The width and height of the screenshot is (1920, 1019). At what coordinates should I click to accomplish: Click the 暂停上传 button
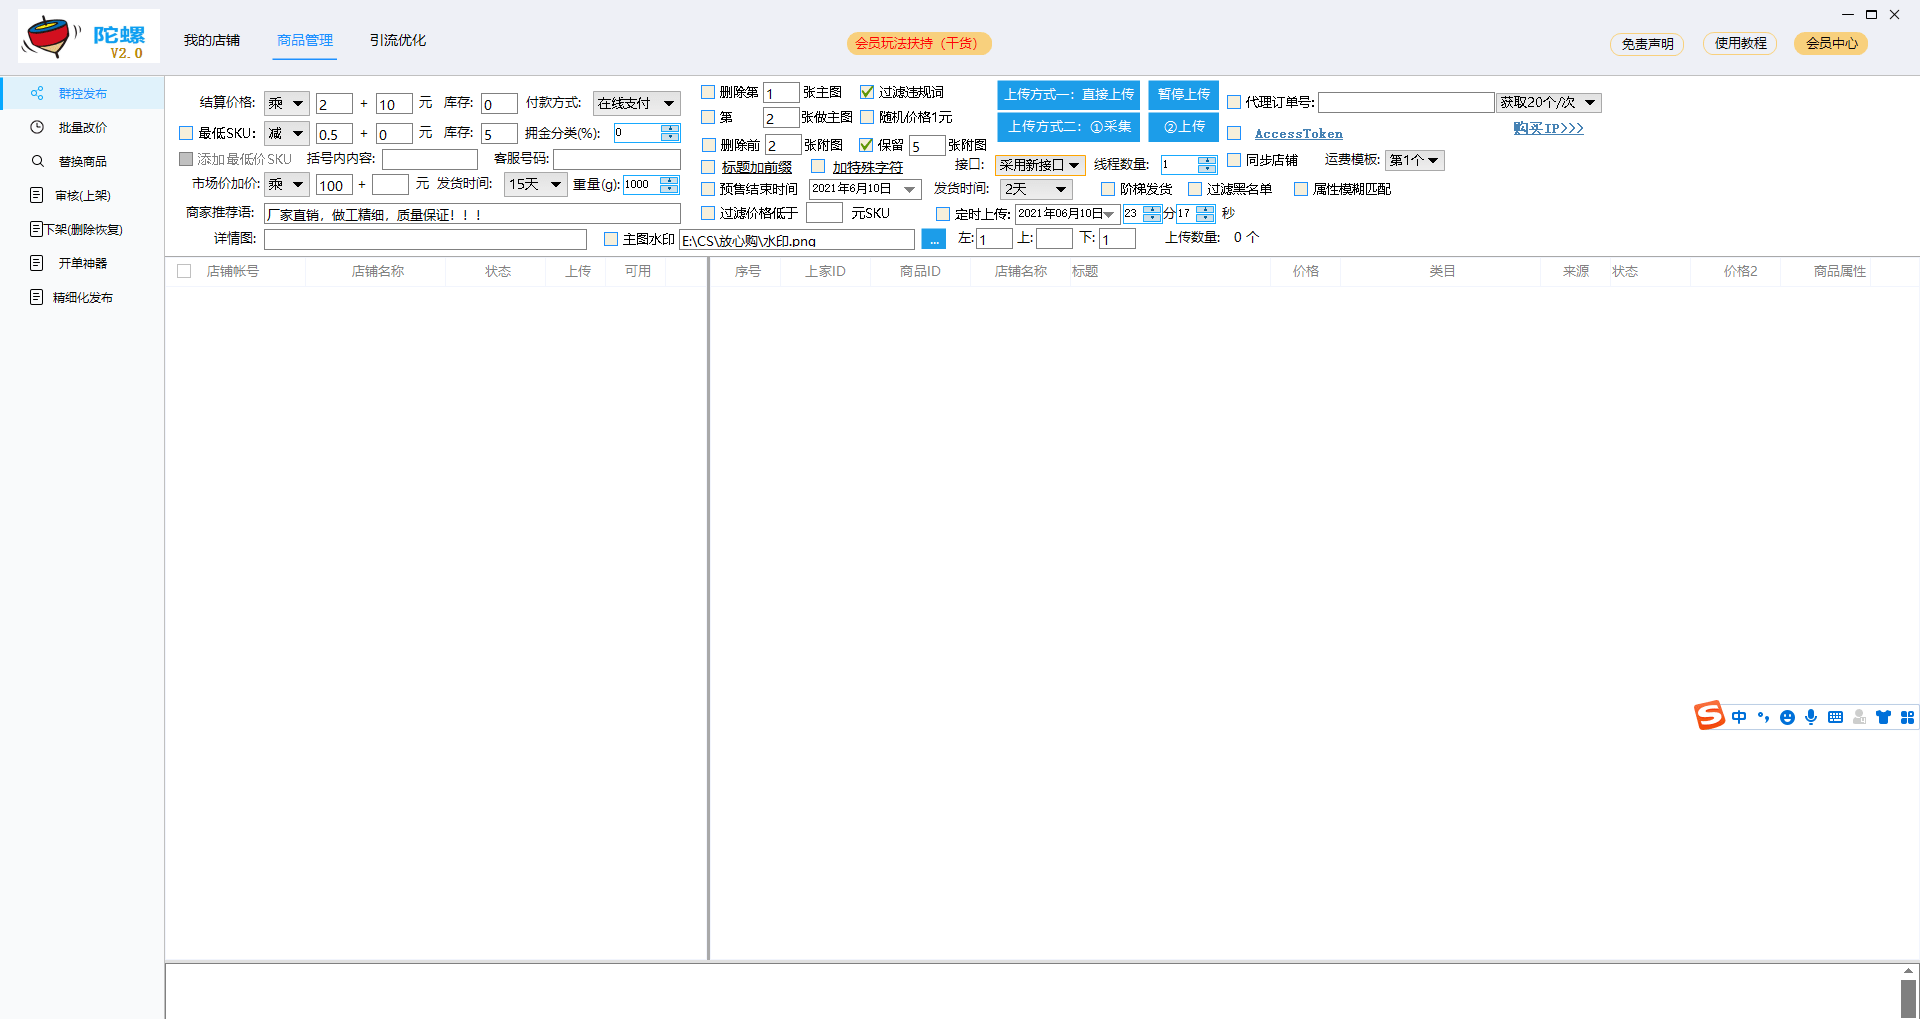[x=1184, y=94]
